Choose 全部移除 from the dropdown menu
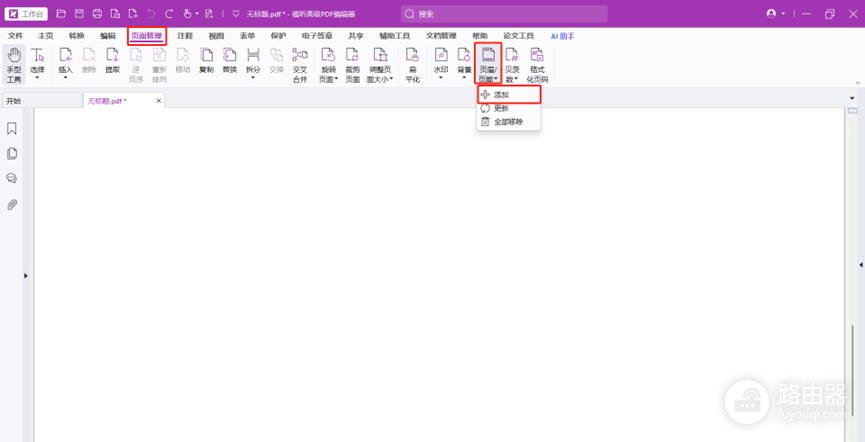Viewport: 865px width, 442px height. pyautogui.click(x=509, y=122)
